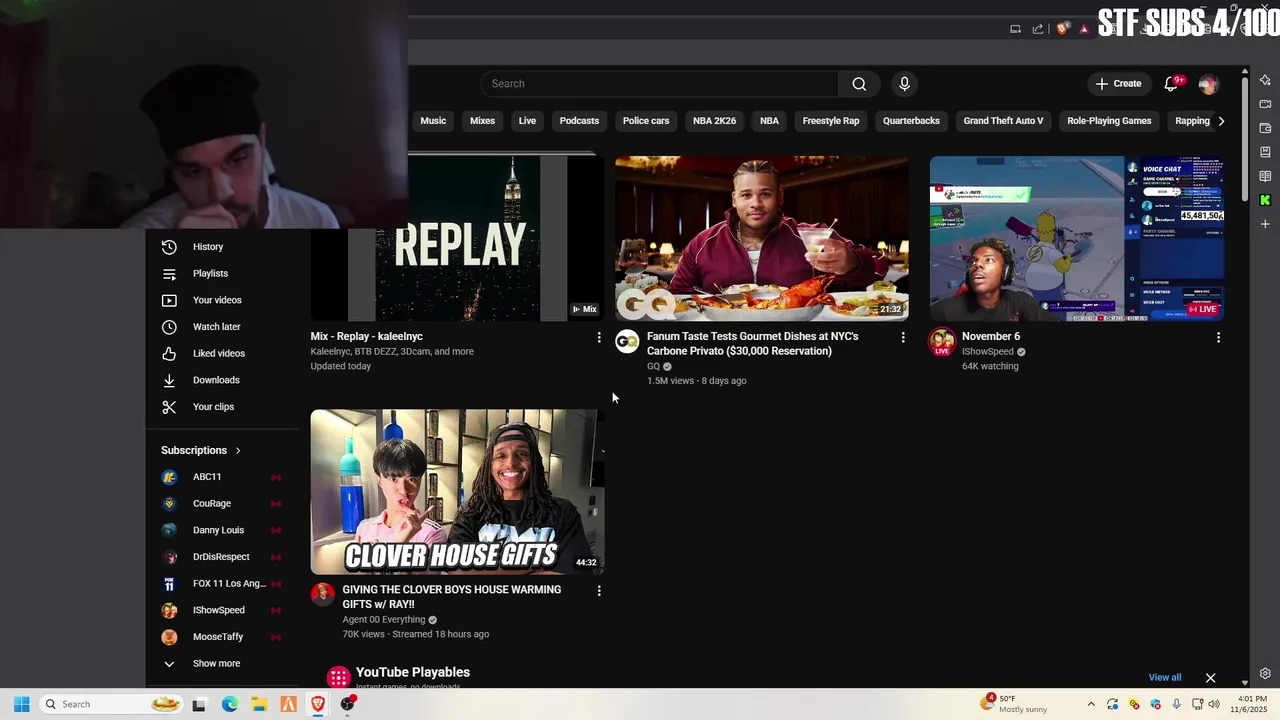Viewport: 1280px width, 720px height.
Task: Show hidden system tray icons
Action: click(x=1091, y=704)
